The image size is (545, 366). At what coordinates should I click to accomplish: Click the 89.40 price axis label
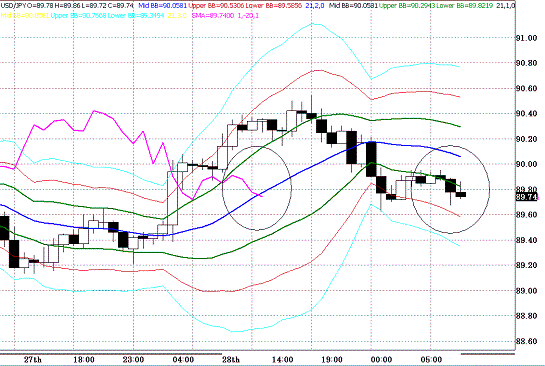point(527,240)
